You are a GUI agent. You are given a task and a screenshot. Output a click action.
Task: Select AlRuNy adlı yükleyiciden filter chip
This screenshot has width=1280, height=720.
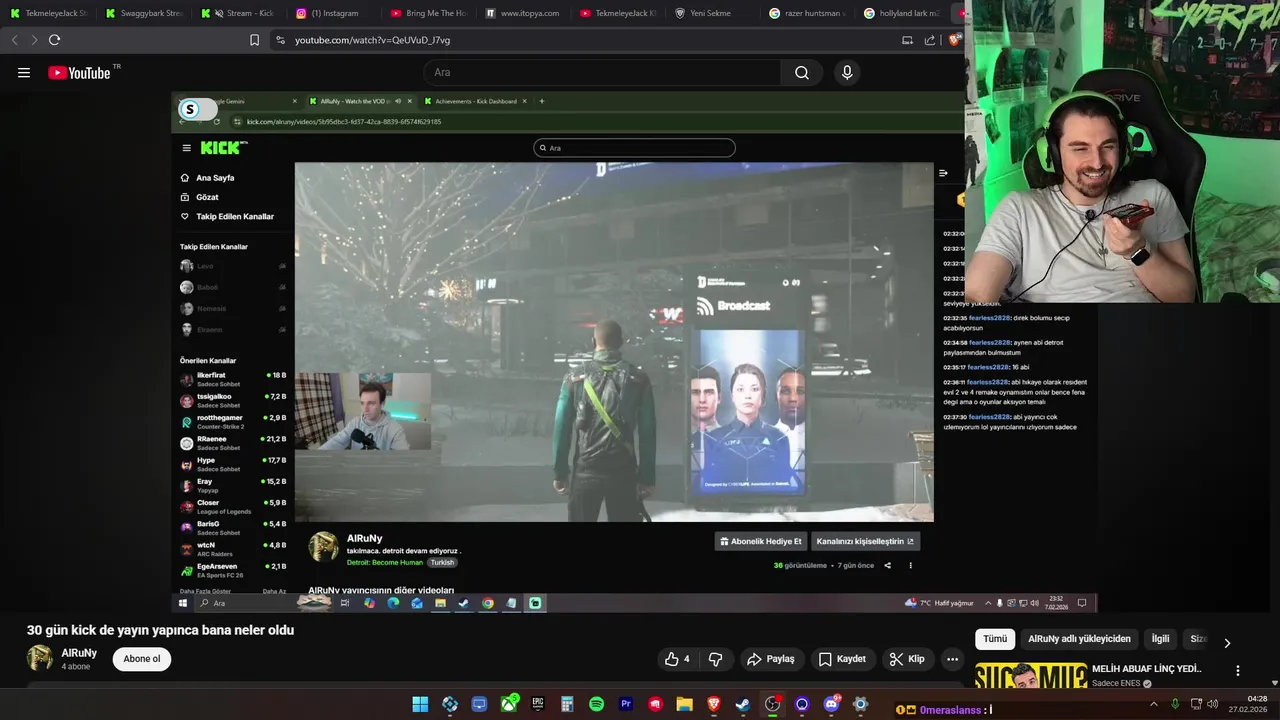pyautogui.click(x=1079, y=639)
